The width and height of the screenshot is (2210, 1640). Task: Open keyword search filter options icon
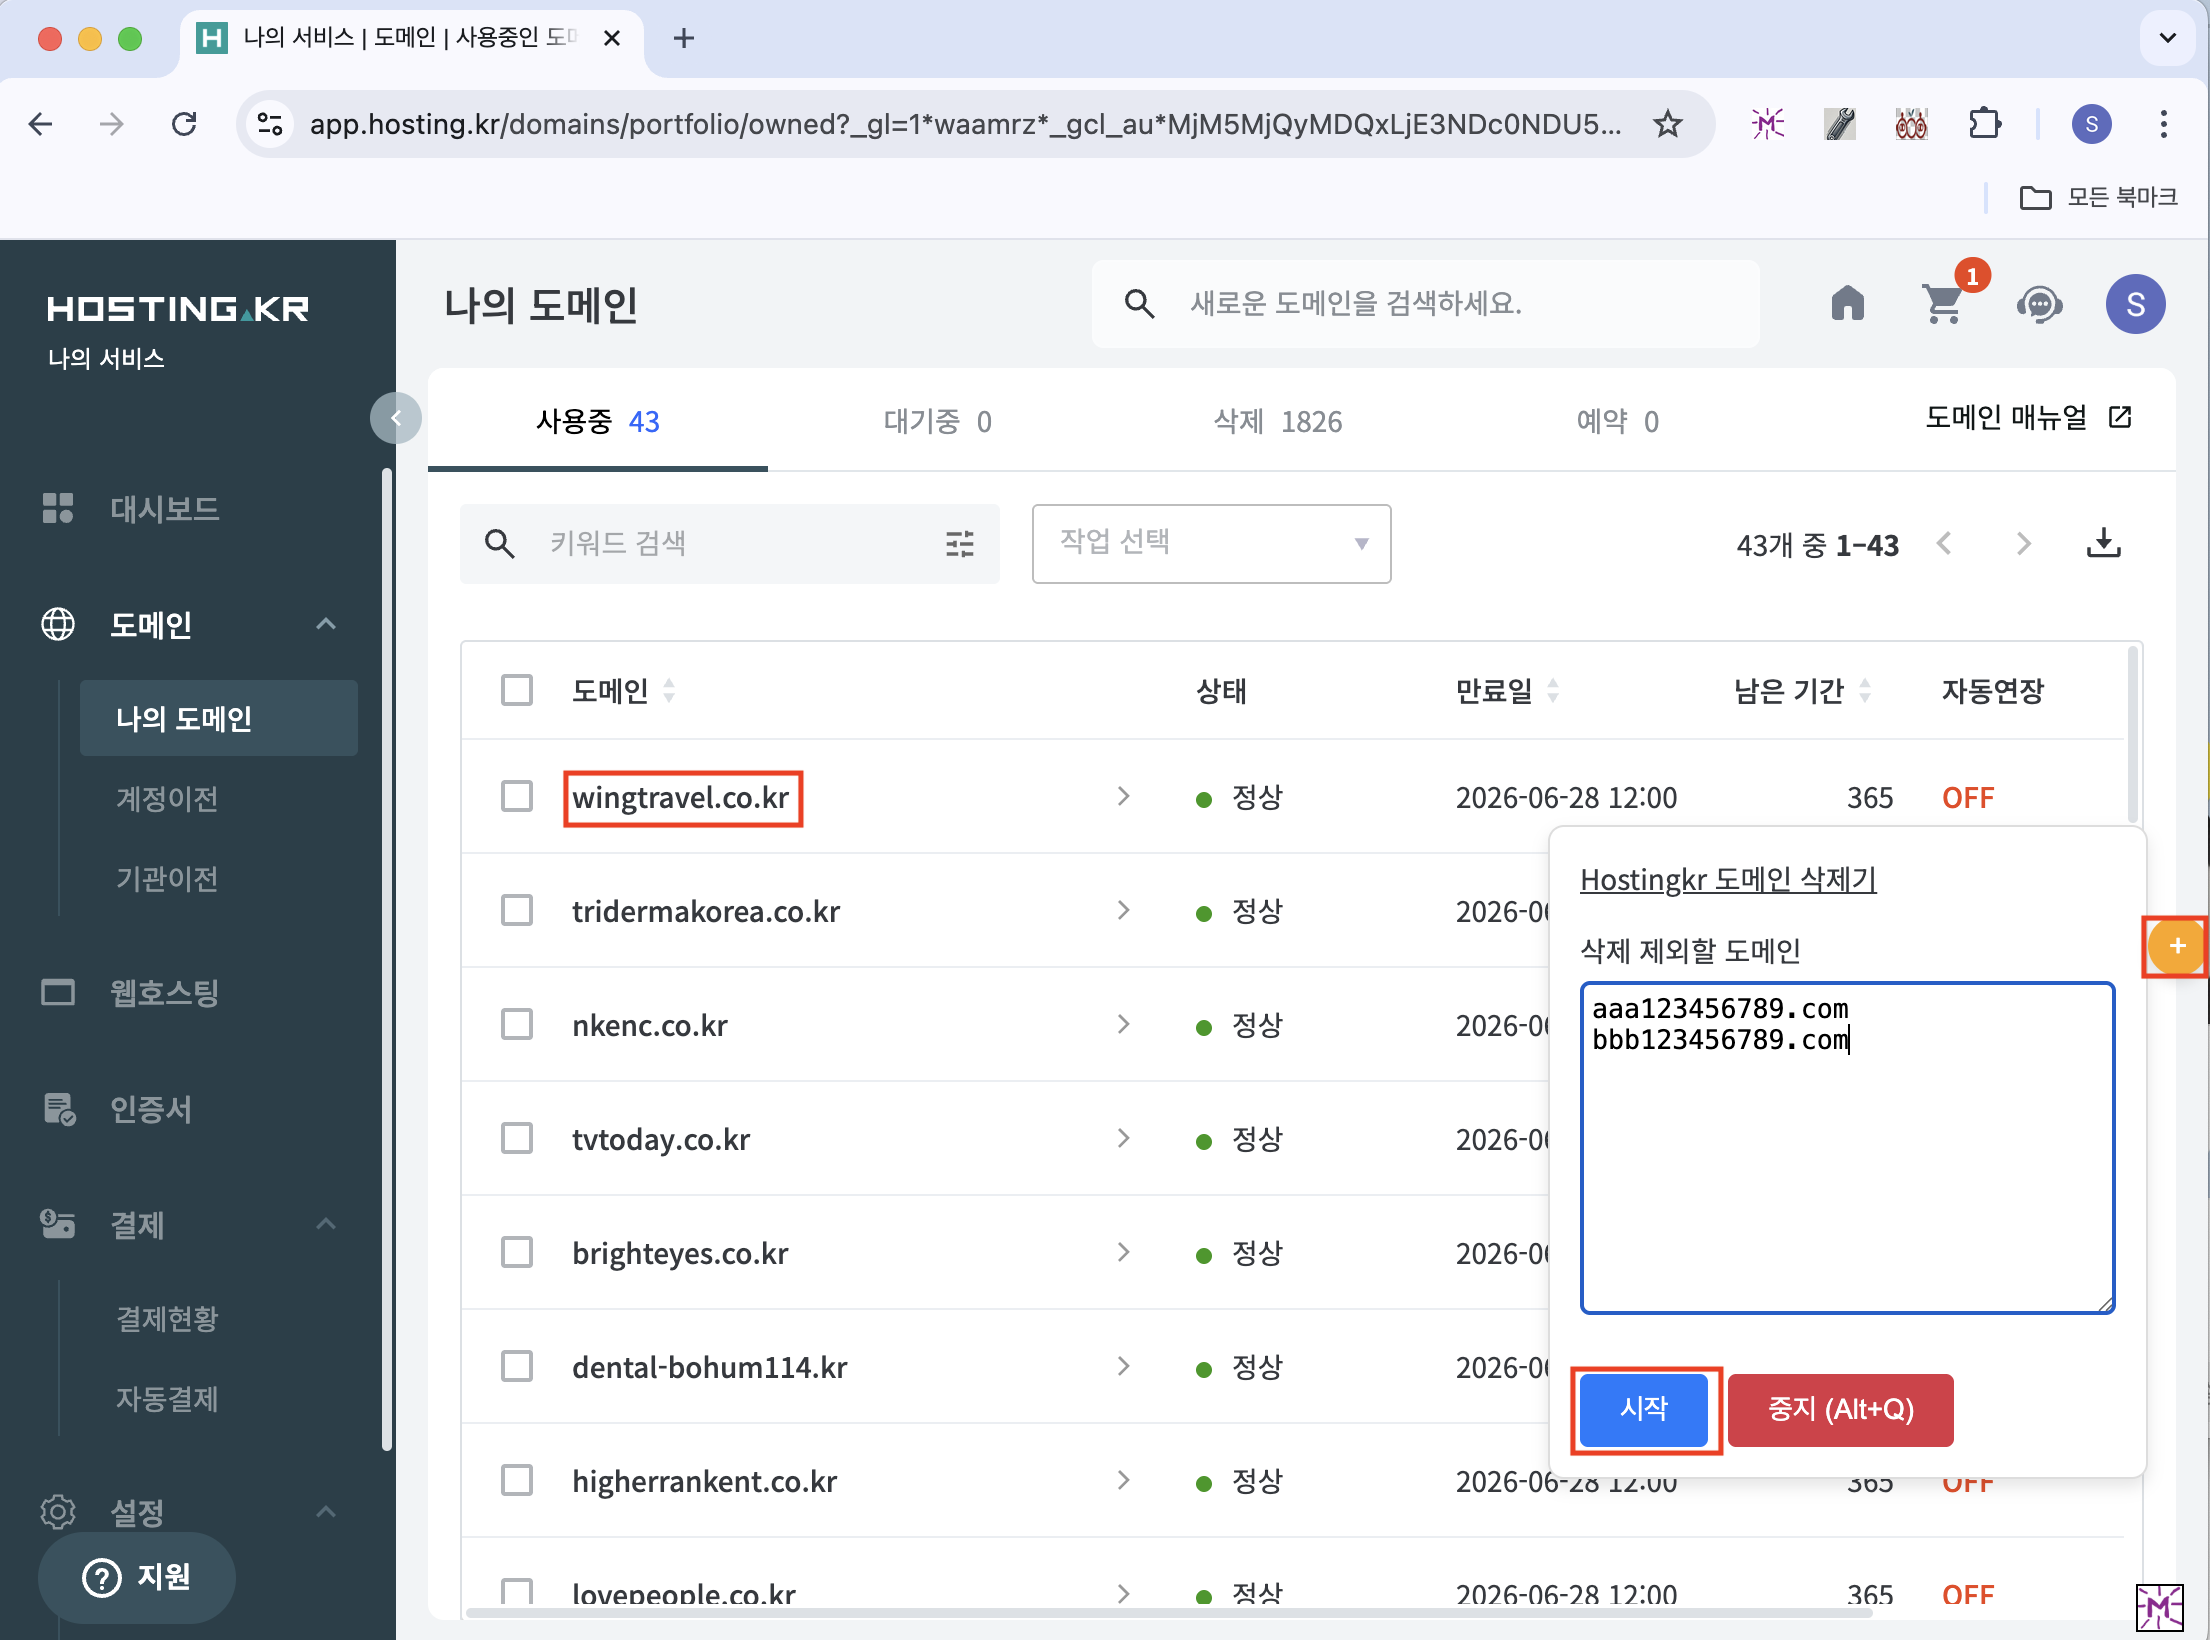(959, 544)
